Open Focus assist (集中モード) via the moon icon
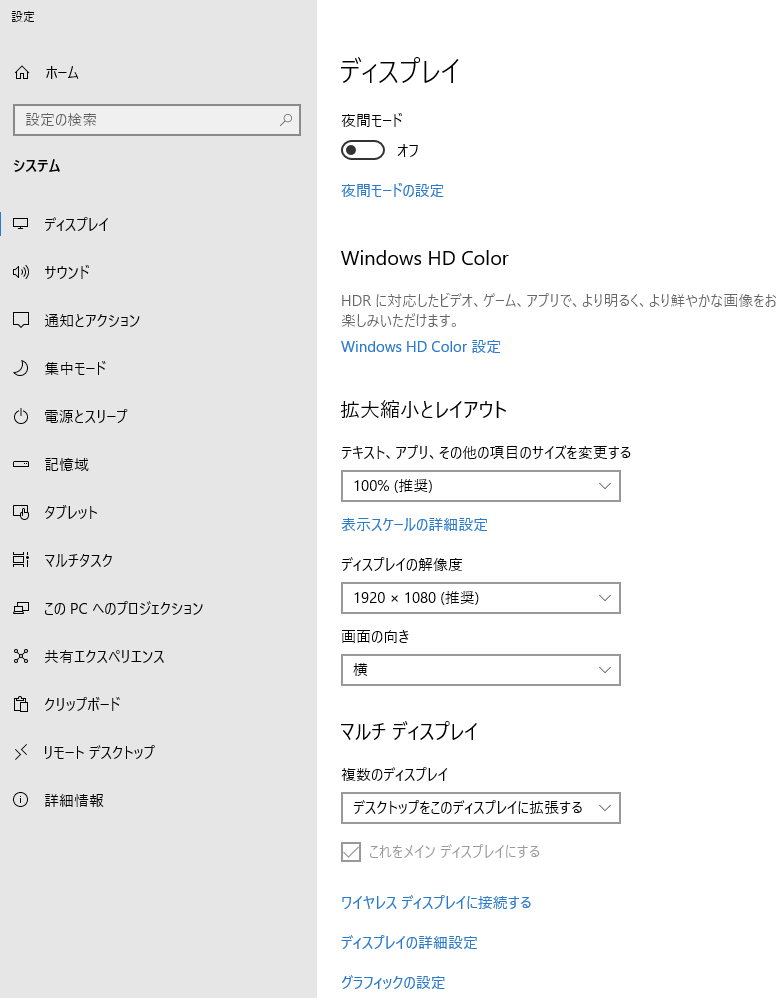782x998 pixels. (21, 368)
